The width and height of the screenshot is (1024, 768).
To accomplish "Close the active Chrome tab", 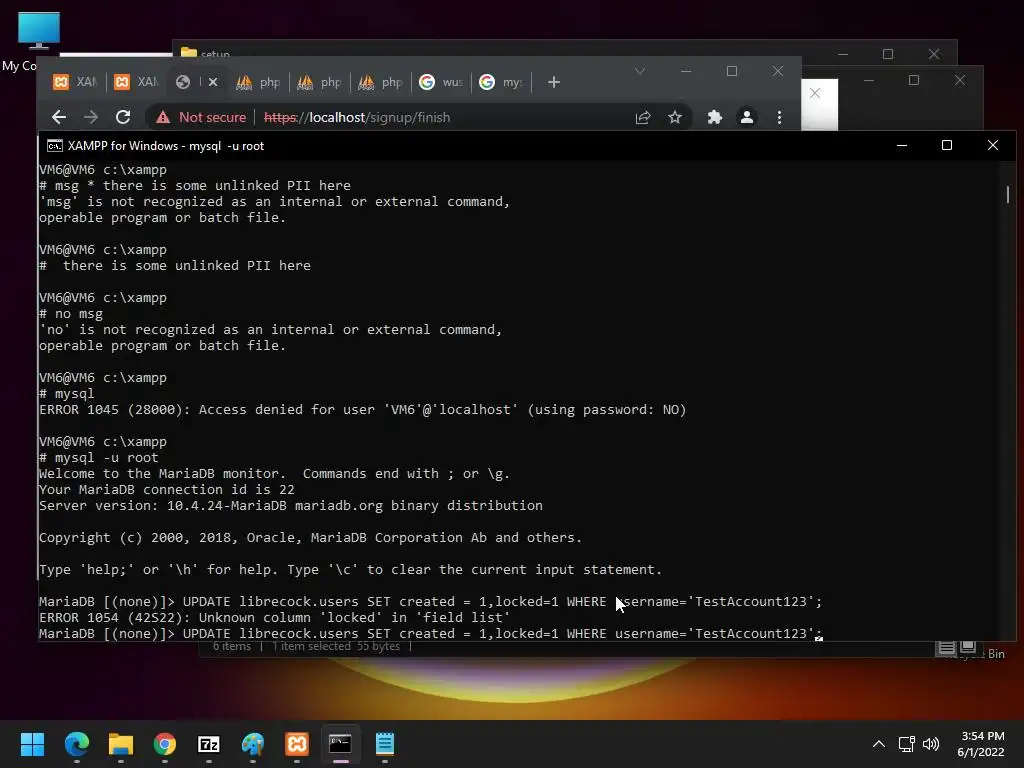I will 213,82.
